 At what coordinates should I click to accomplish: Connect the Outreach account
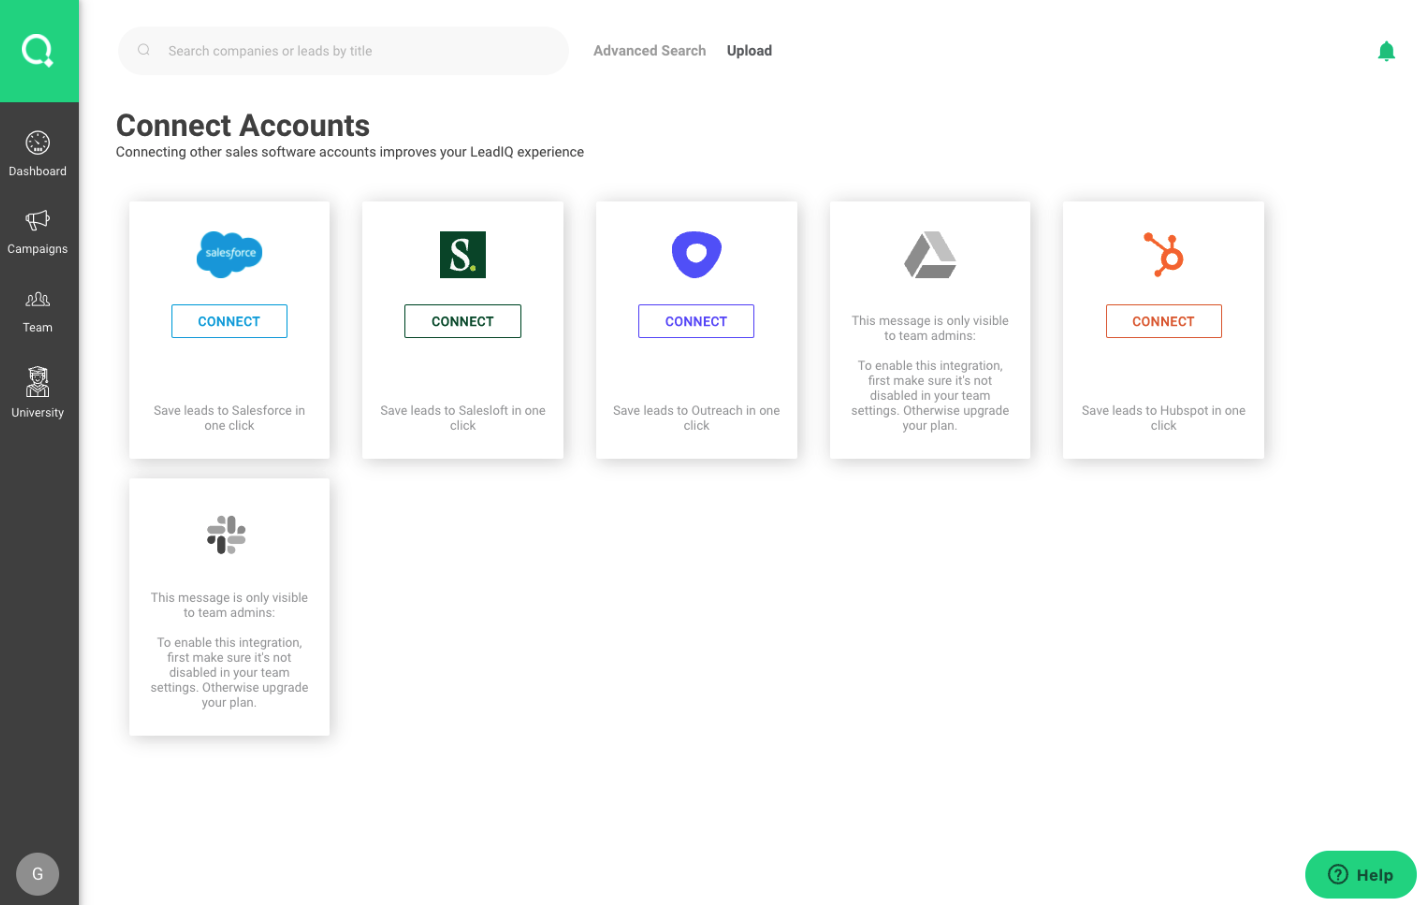(696, 321)
